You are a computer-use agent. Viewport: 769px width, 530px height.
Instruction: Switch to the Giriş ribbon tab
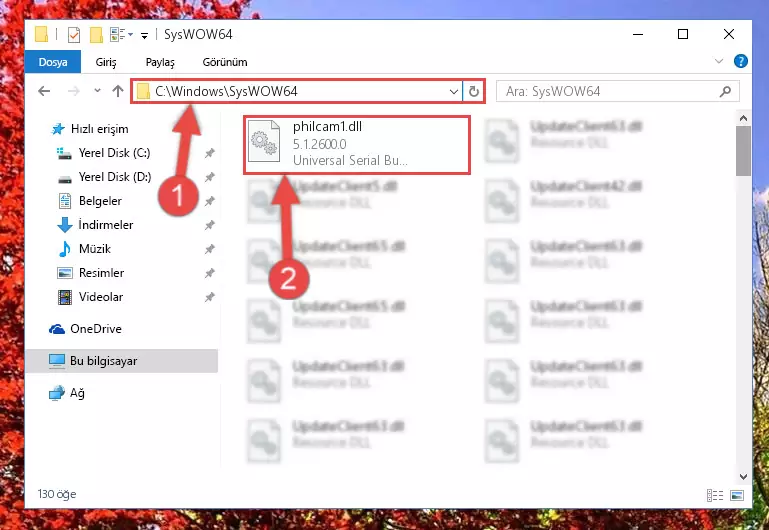106,62
